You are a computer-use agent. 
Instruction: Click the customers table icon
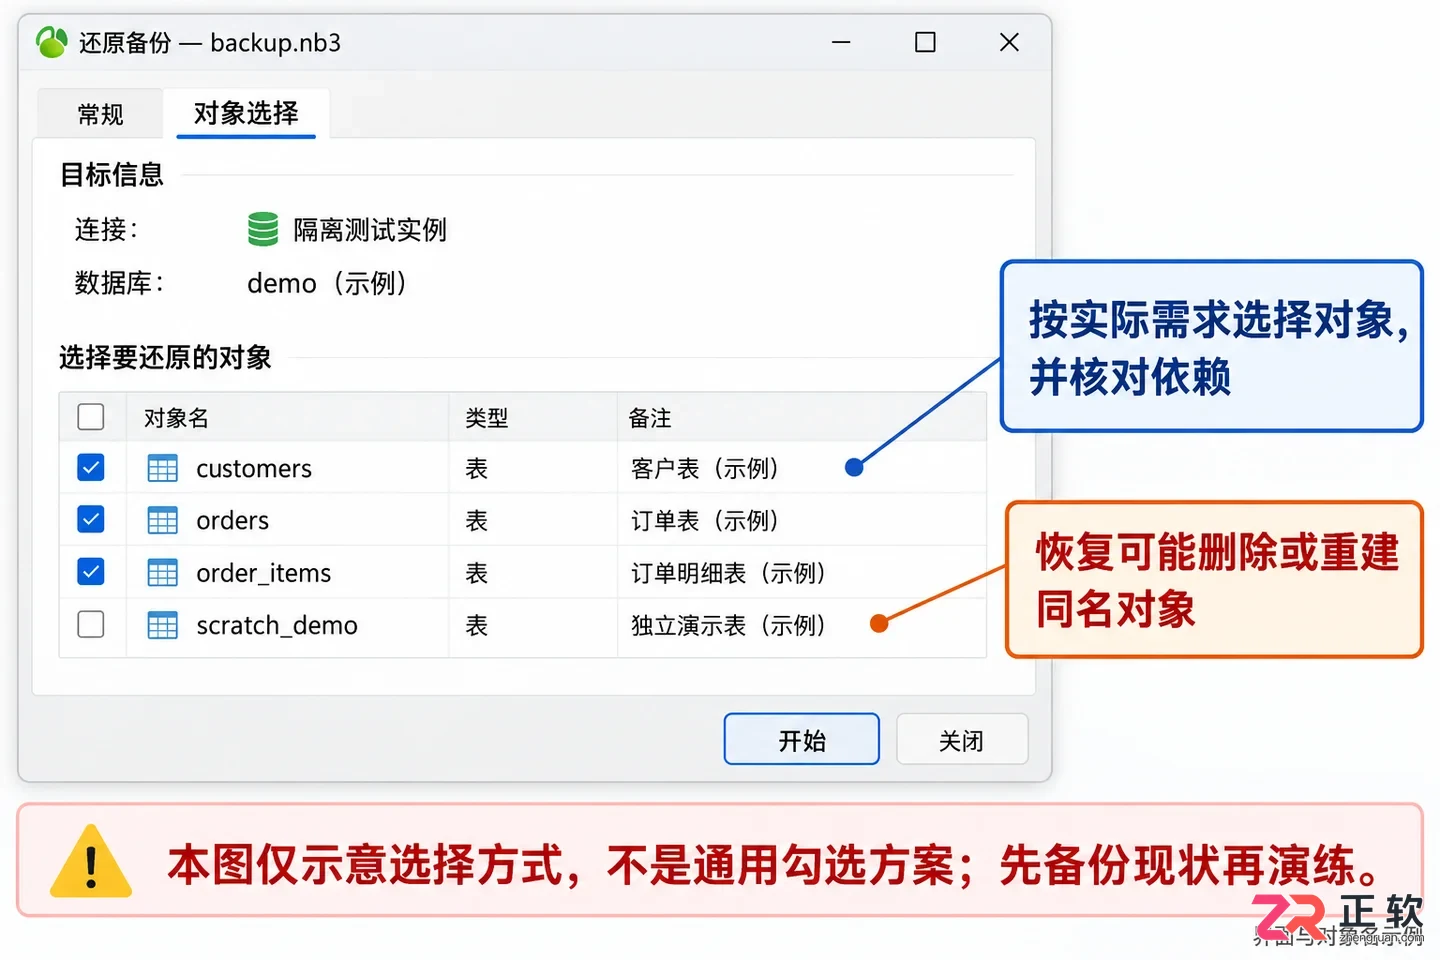click(163, 468)
